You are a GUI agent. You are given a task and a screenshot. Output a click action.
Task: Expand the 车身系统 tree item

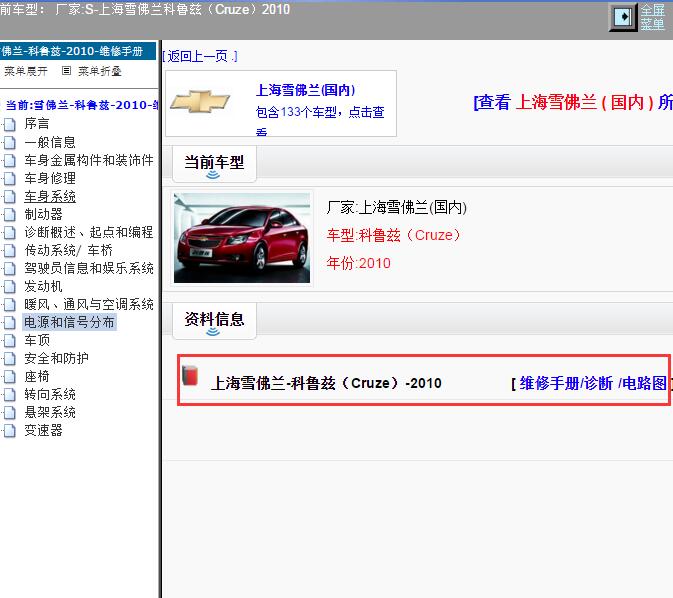click(50, 196)
